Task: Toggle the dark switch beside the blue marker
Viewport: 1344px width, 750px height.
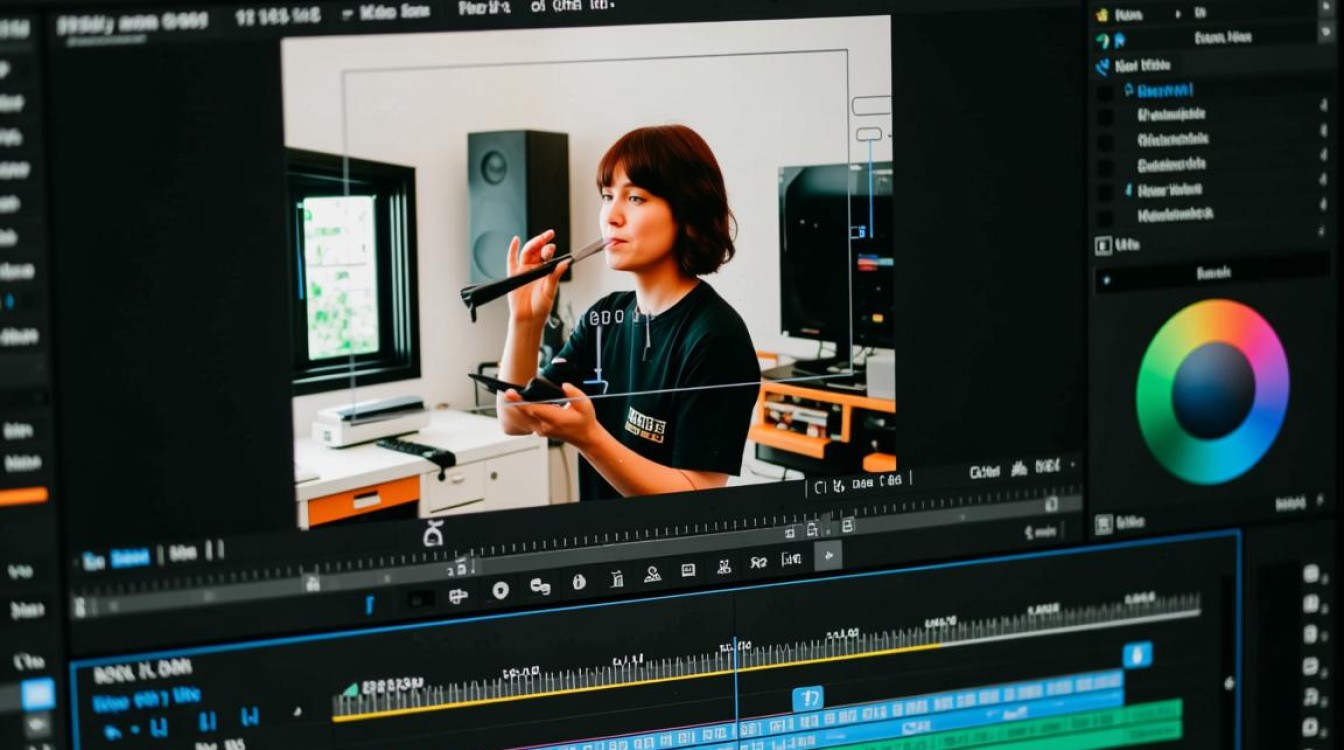Action: click(420, 600)
